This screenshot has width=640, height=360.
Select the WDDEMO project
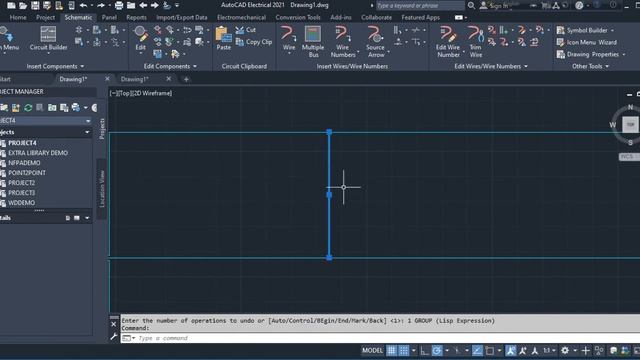tap(22, 202)
